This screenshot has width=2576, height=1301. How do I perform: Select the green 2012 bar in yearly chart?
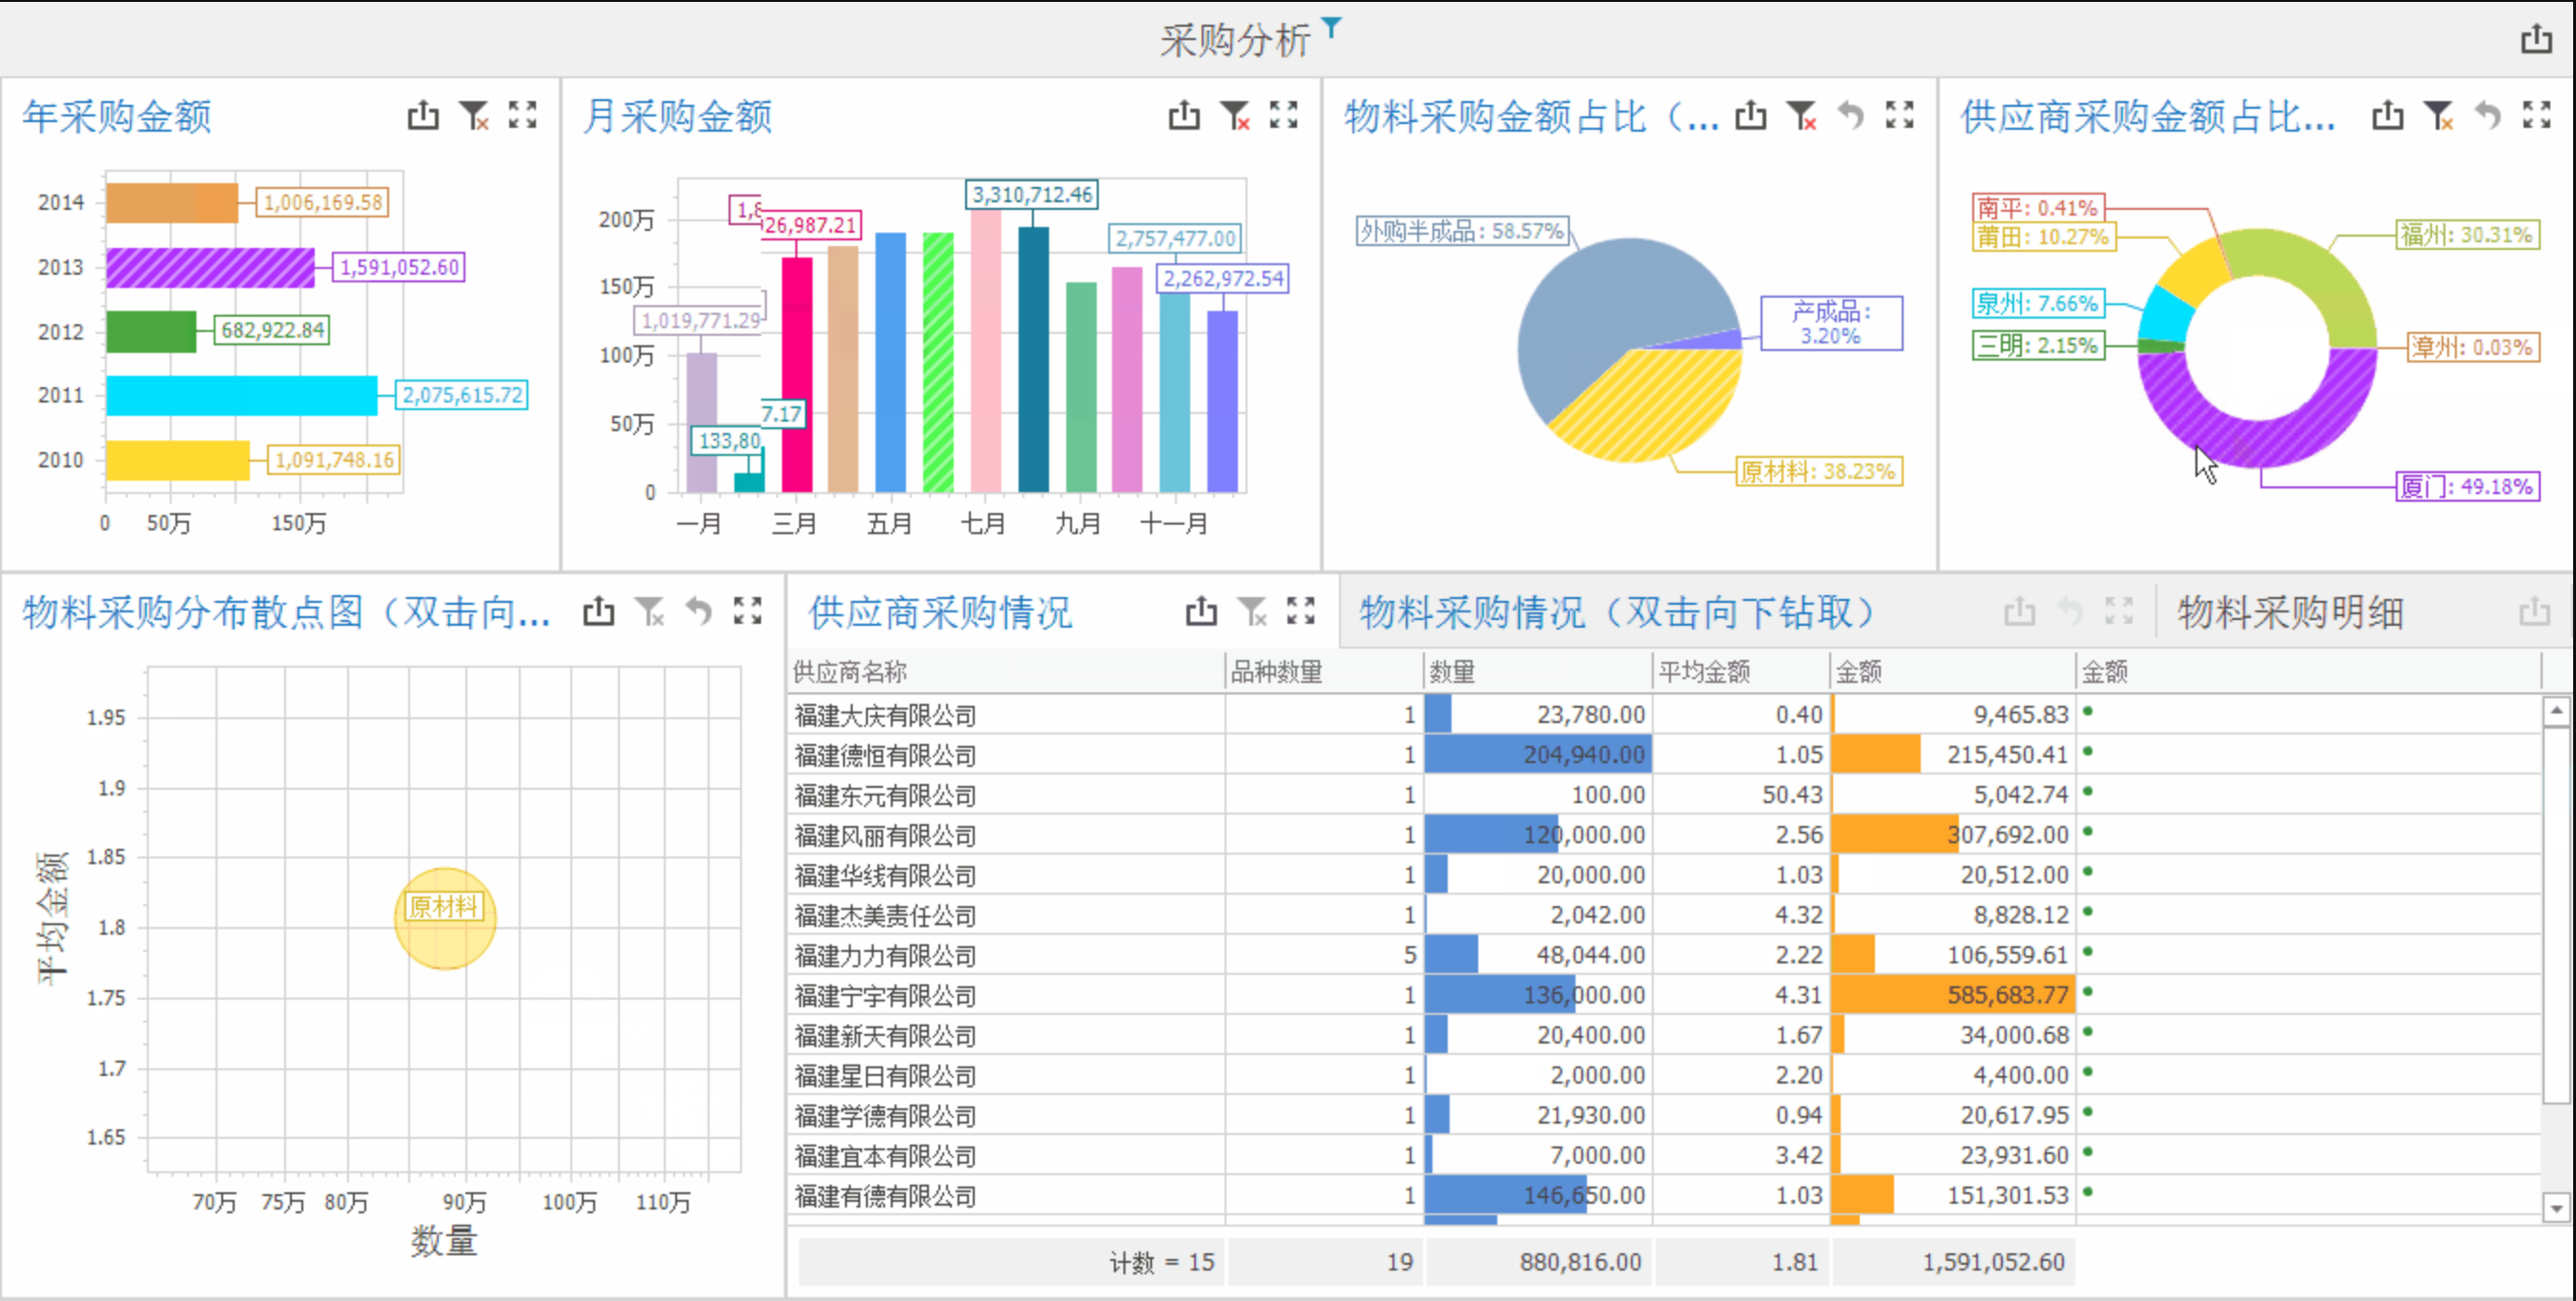click(151, 331)
